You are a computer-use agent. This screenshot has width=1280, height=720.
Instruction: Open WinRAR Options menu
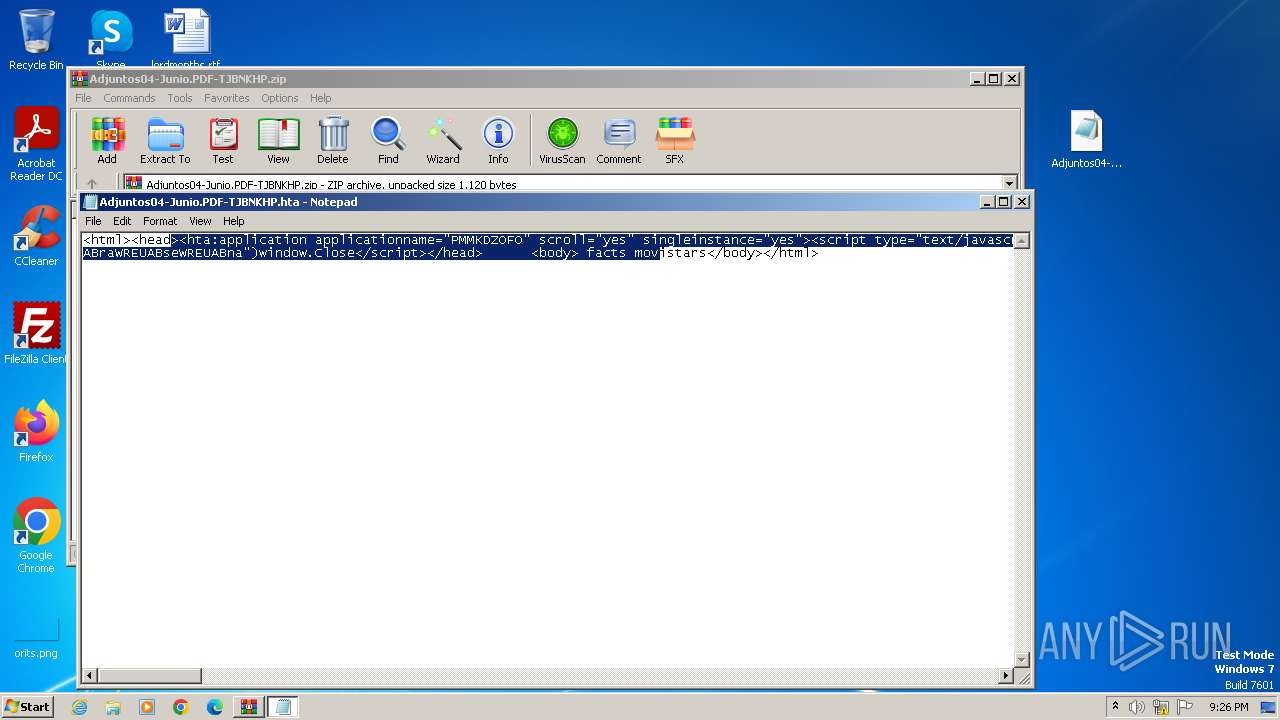[x=280, y=98]
